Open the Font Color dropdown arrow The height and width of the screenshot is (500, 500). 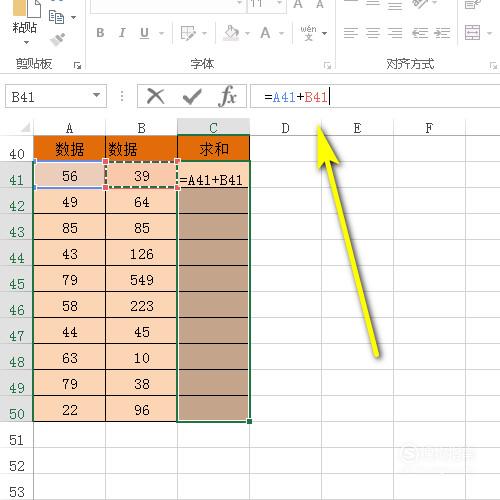pos(281,33)
